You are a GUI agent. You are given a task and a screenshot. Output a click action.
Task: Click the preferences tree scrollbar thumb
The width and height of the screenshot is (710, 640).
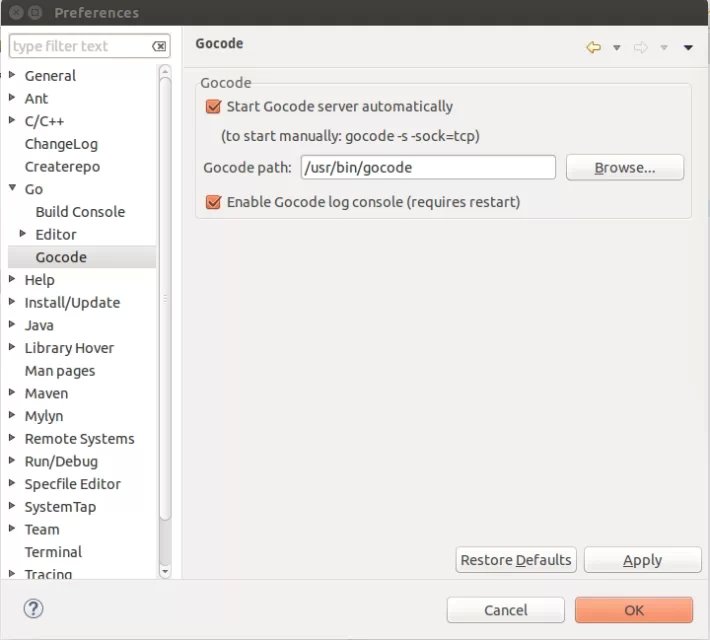coord(165,299)
